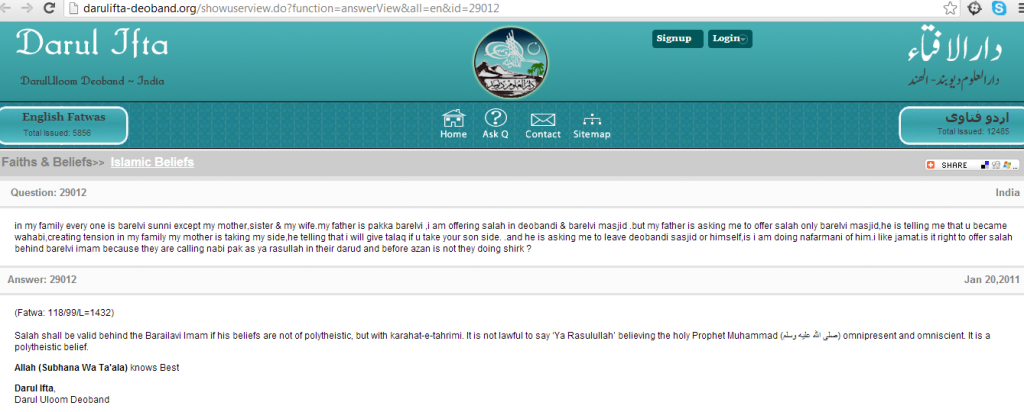Screen dimensions: 1024x412
Task: Follow the Islamic Beliefs breadcrumb link
Action: point(152,162)
